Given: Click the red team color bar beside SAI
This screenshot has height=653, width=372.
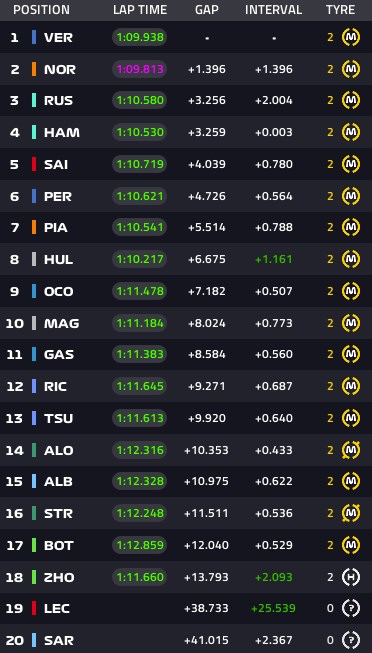Looking at the screenshot, I should click(x=34, y=164).
